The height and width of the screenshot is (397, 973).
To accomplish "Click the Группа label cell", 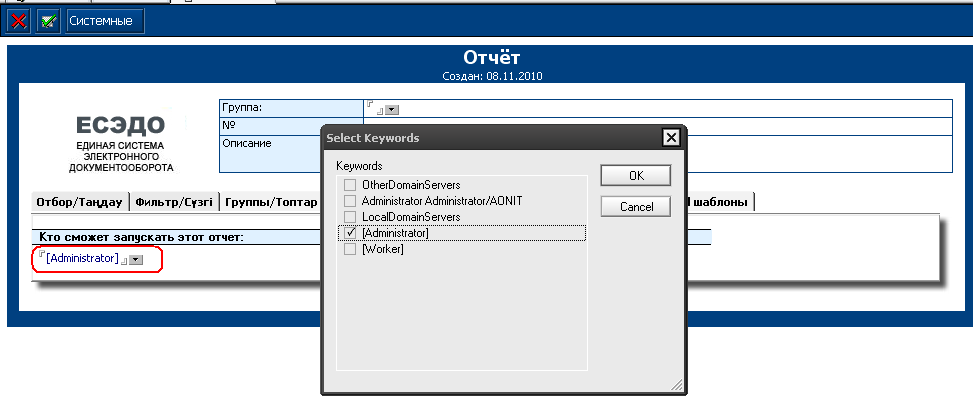I will point(291,108).
